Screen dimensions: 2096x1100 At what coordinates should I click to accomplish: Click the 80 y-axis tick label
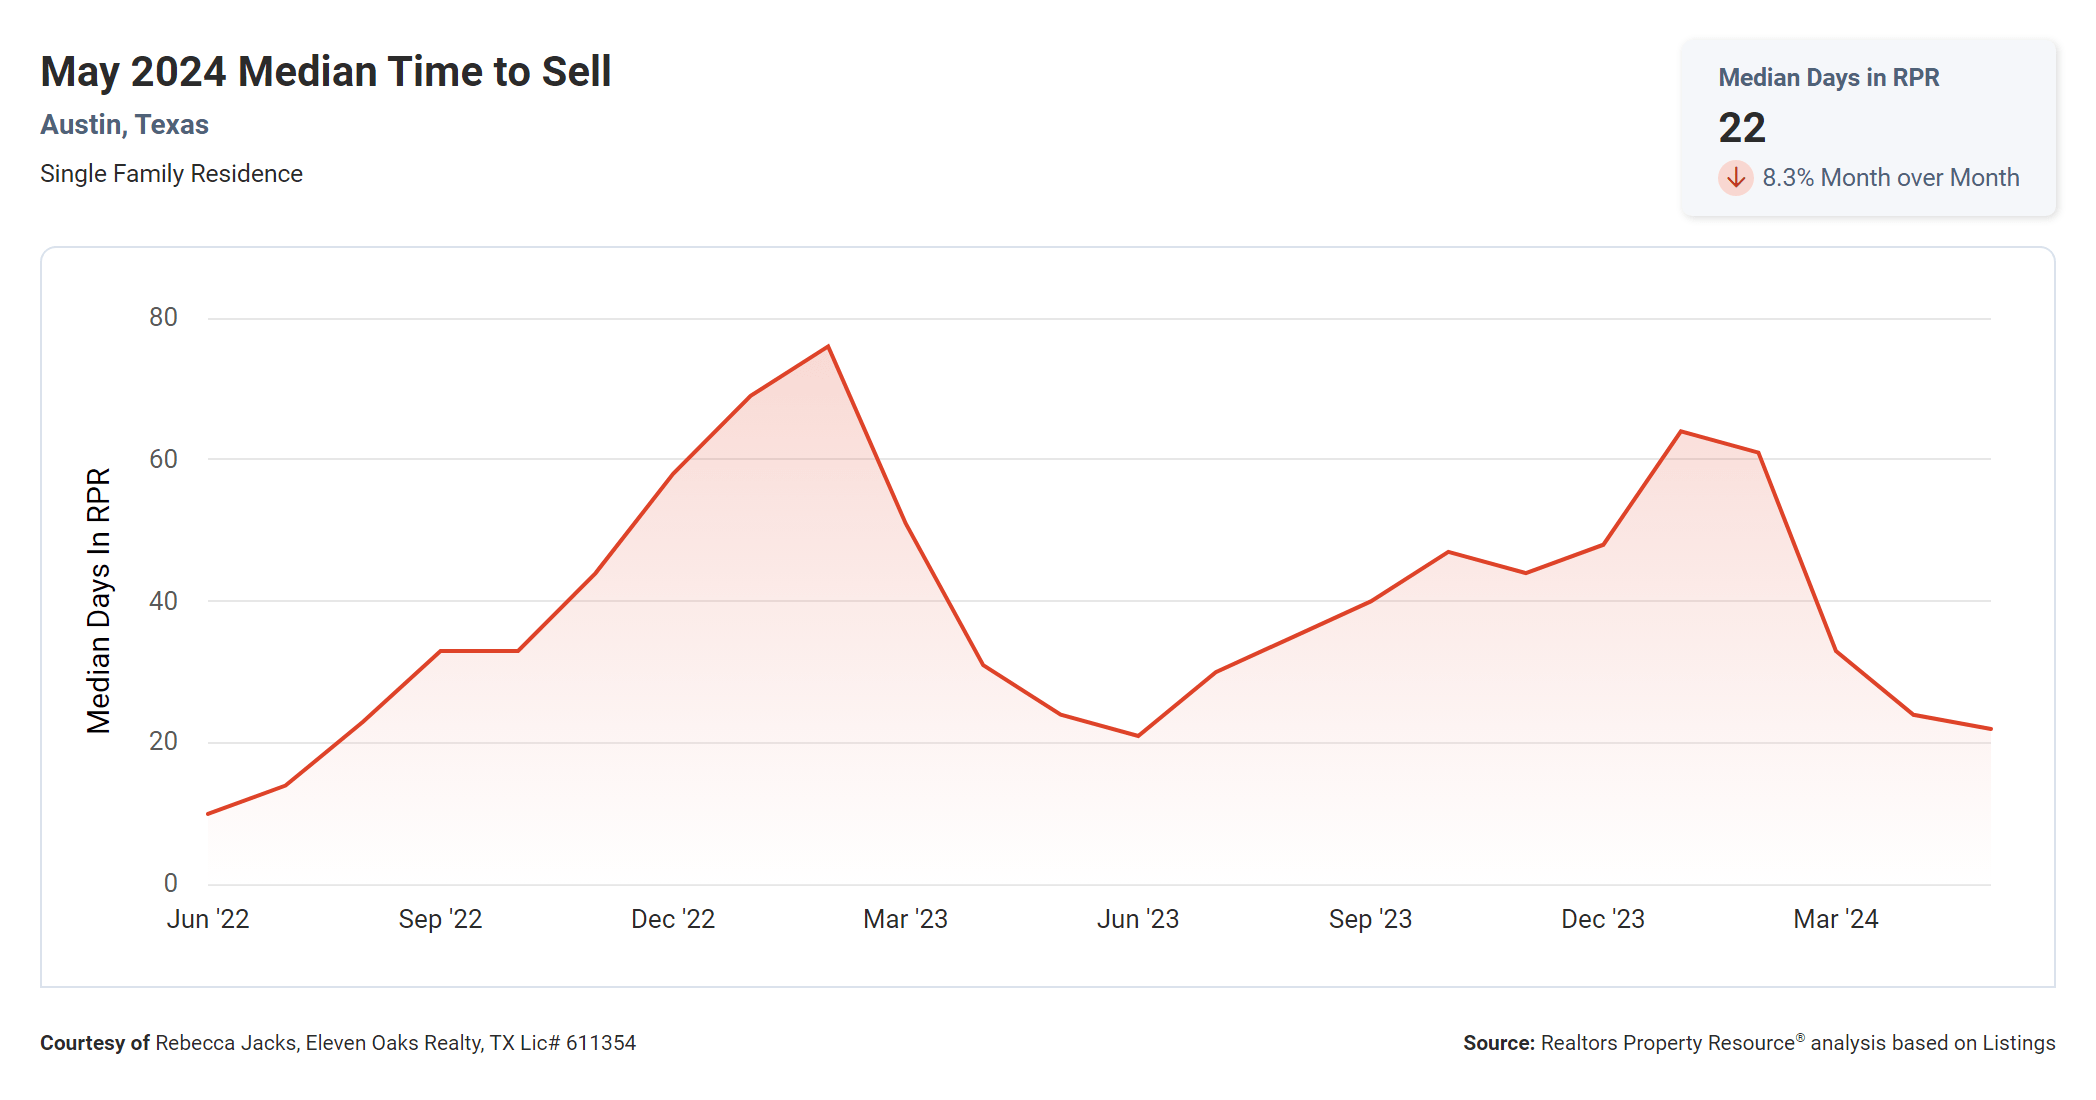click(163, 318)
